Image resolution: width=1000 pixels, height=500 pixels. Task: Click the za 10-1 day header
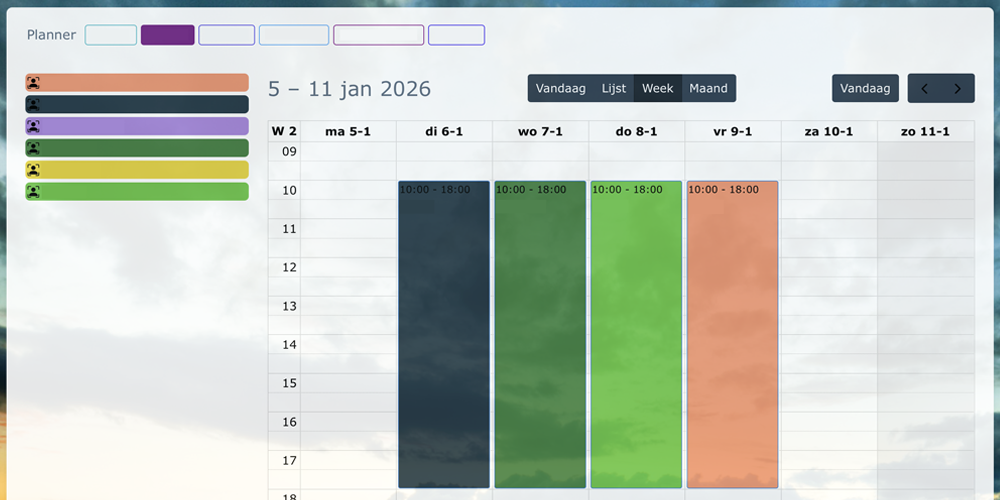click(x=828, y=131)
